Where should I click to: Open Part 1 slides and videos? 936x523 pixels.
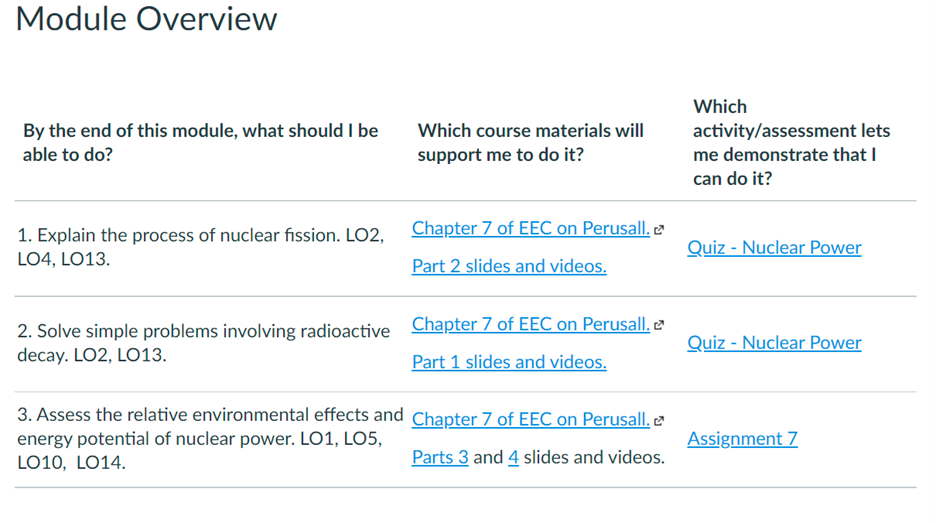(509, 362)
